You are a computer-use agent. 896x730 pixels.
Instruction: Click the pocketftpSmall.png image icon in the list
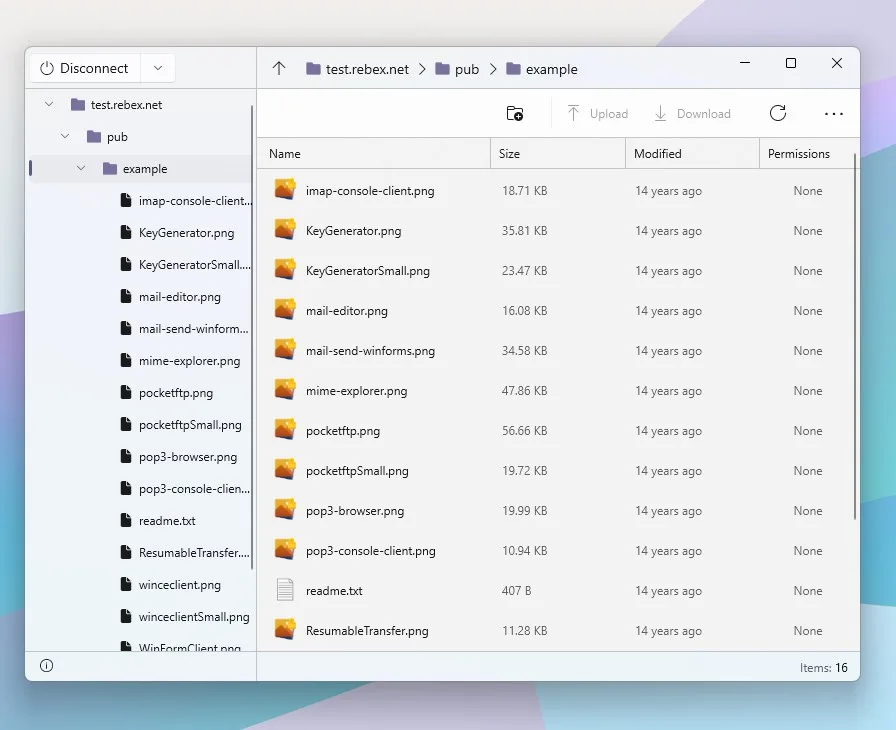point(285,469)
